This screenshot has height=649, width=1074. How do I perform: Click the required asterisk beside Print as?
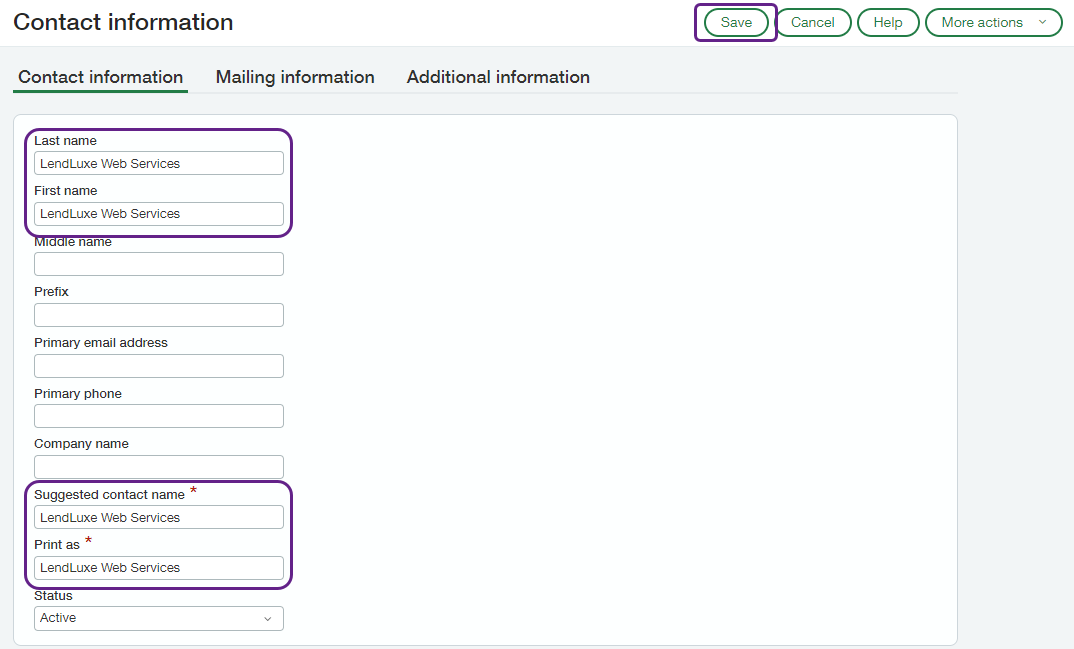[87, 539]
